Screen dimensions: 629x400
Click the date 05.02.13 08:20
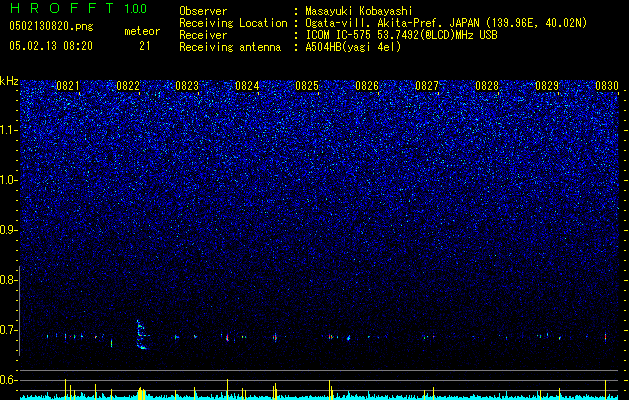click(x=51, y=46)
